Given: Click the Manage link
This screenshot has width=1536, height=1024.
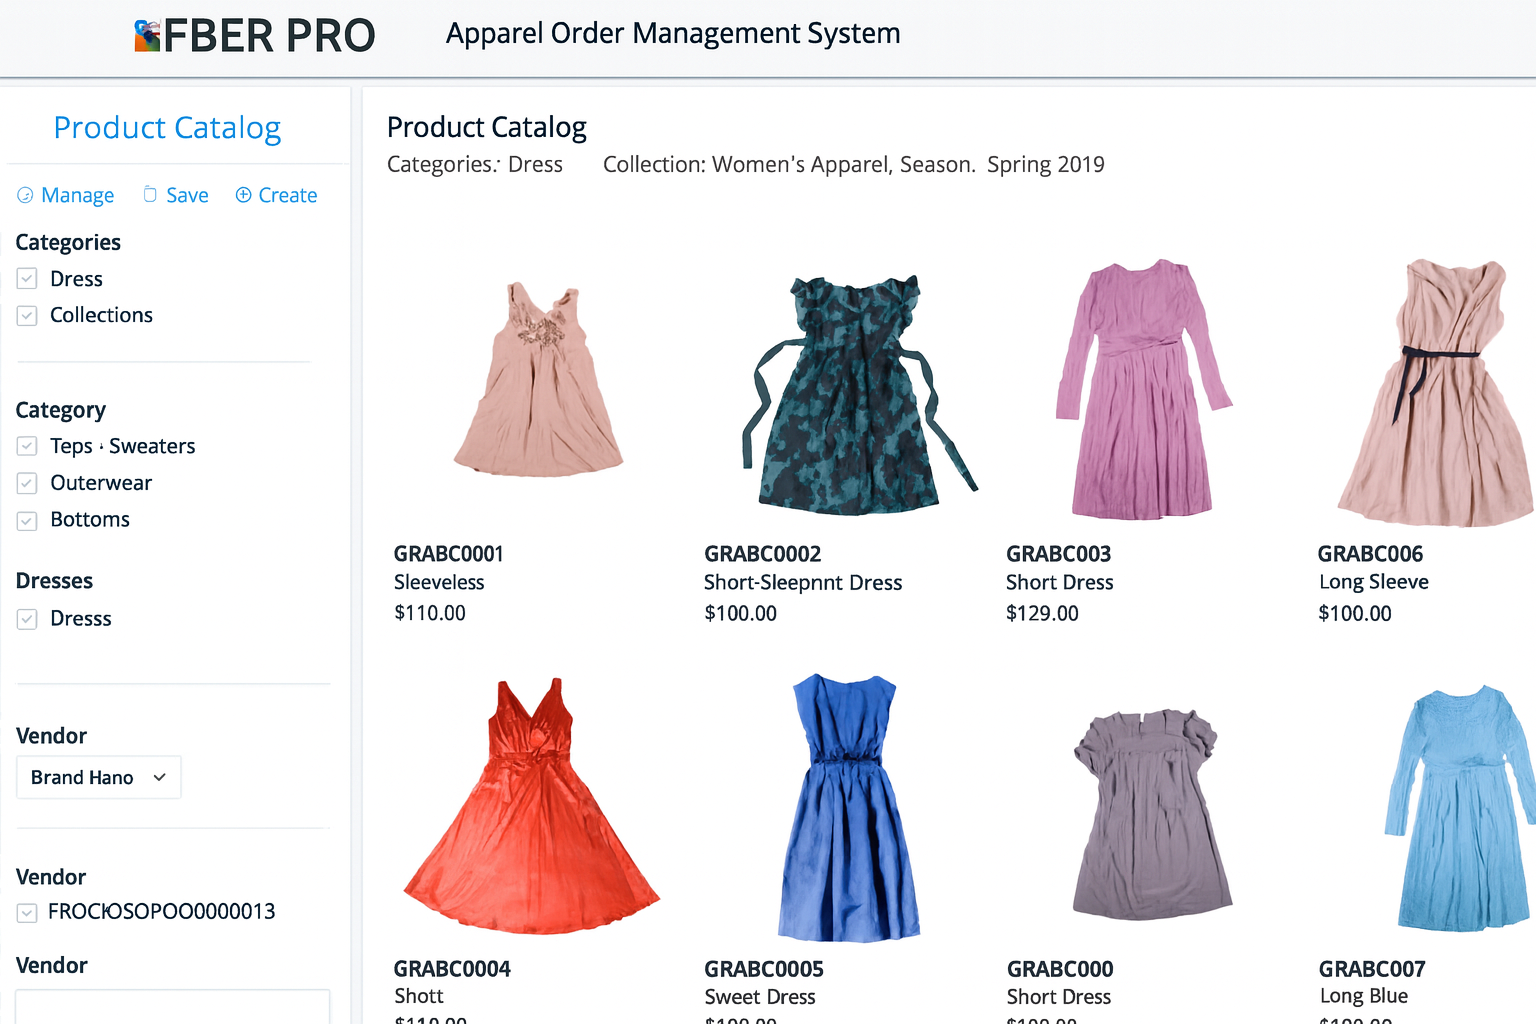Looking at the screenshot, I should point(77,195).
